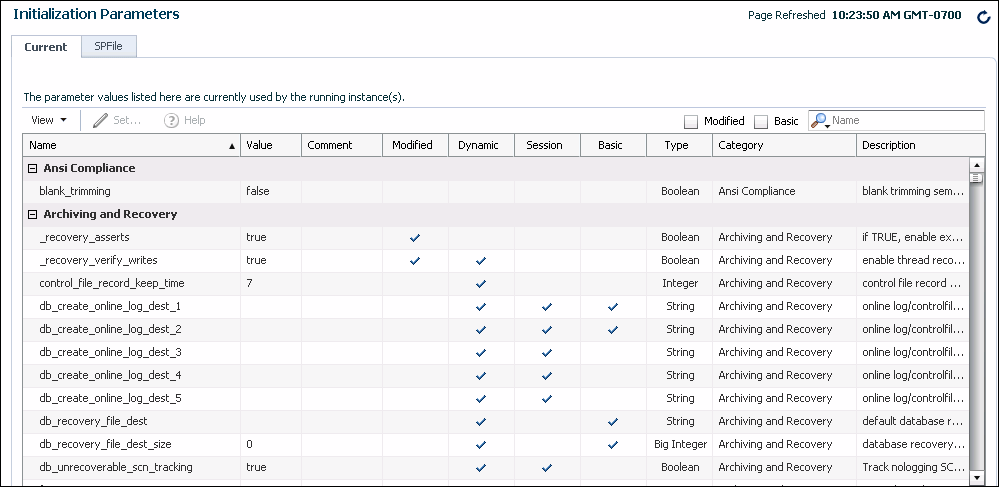Click the Category column header

pyautogui.click(x=784, y=145)
